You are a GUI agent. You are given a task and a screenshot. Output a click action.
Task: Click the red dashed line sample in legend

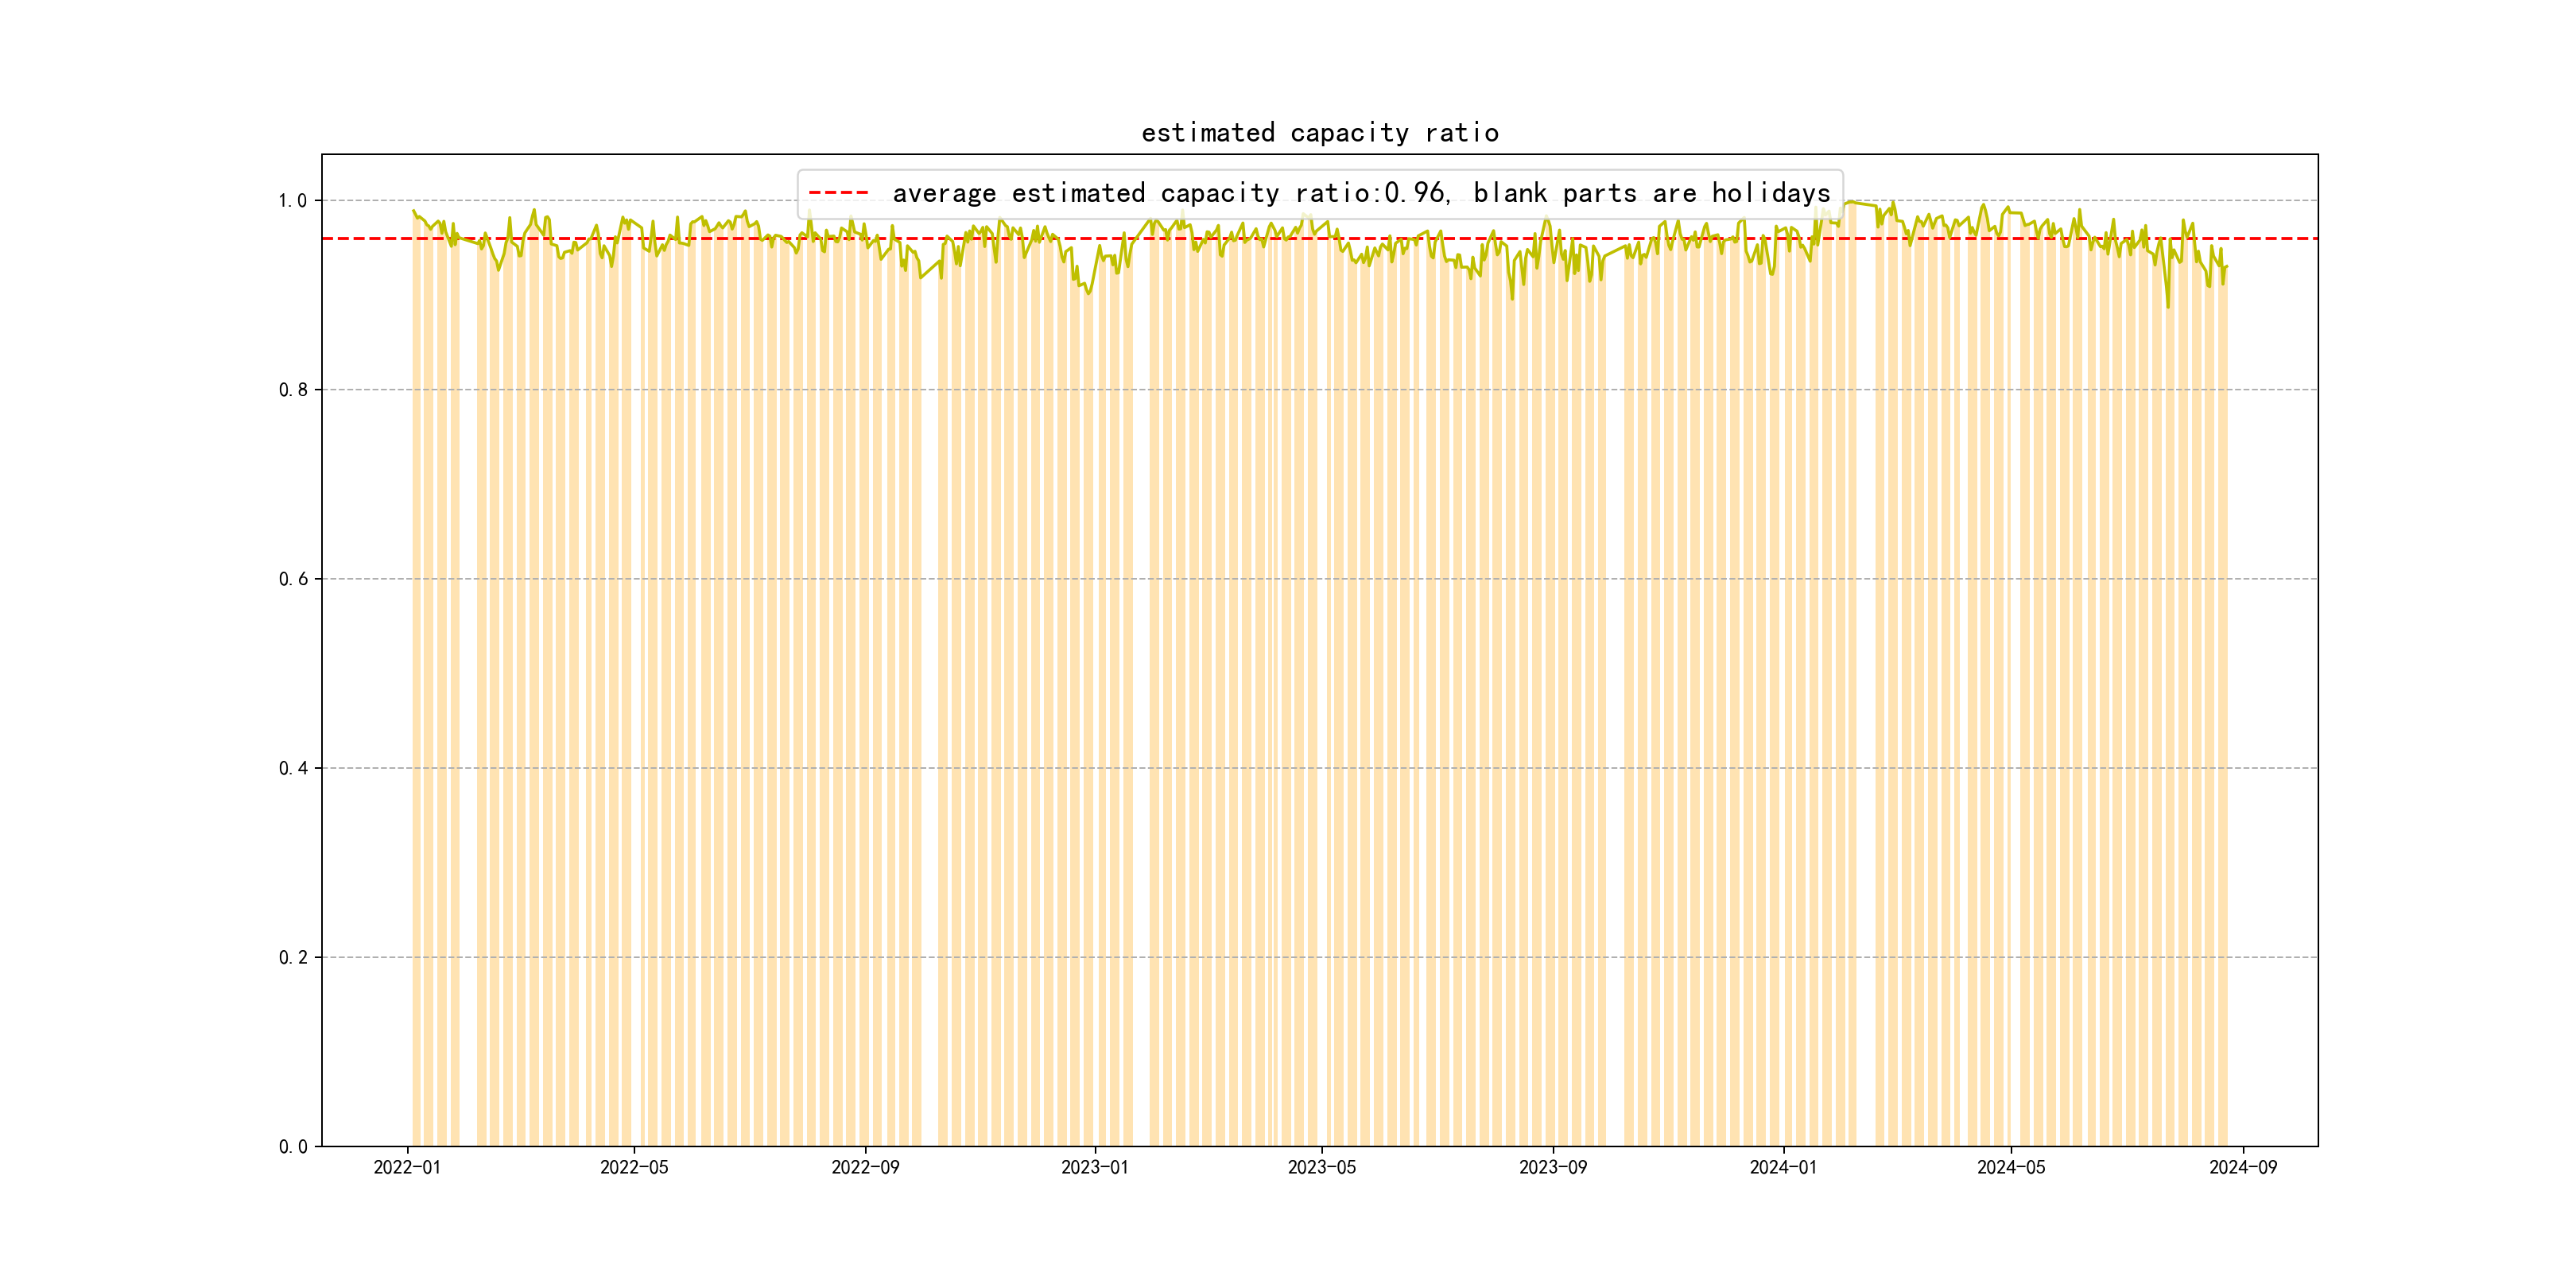point(838,193)
